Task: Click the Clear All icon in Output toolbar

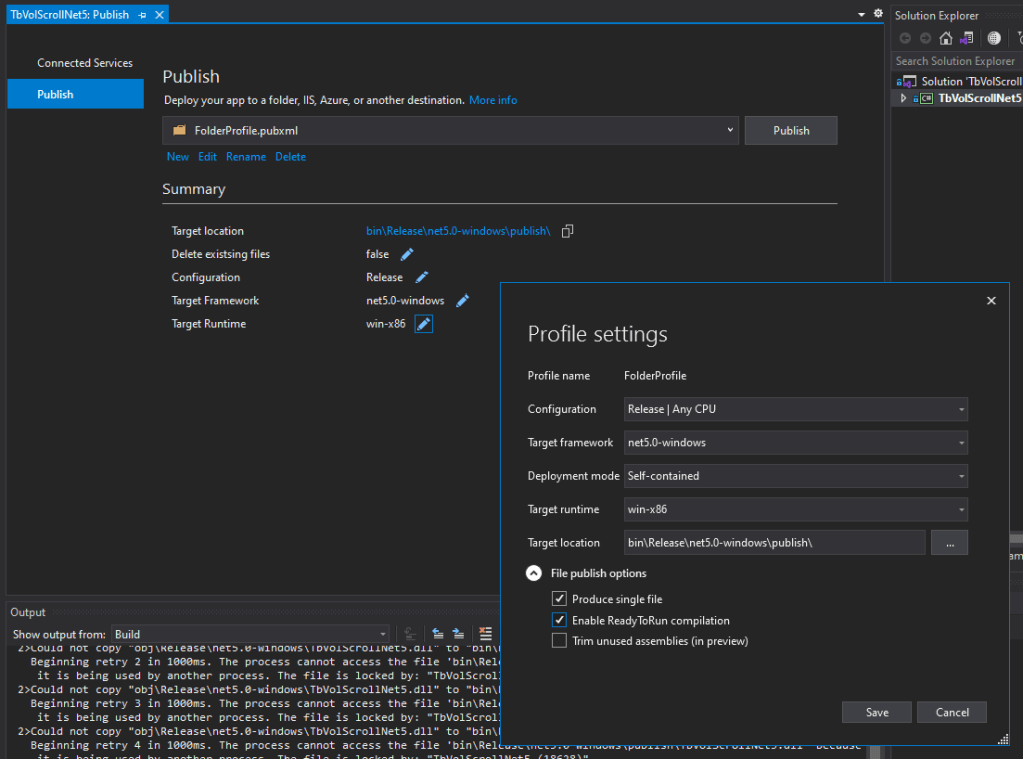Action: point(486,633)
